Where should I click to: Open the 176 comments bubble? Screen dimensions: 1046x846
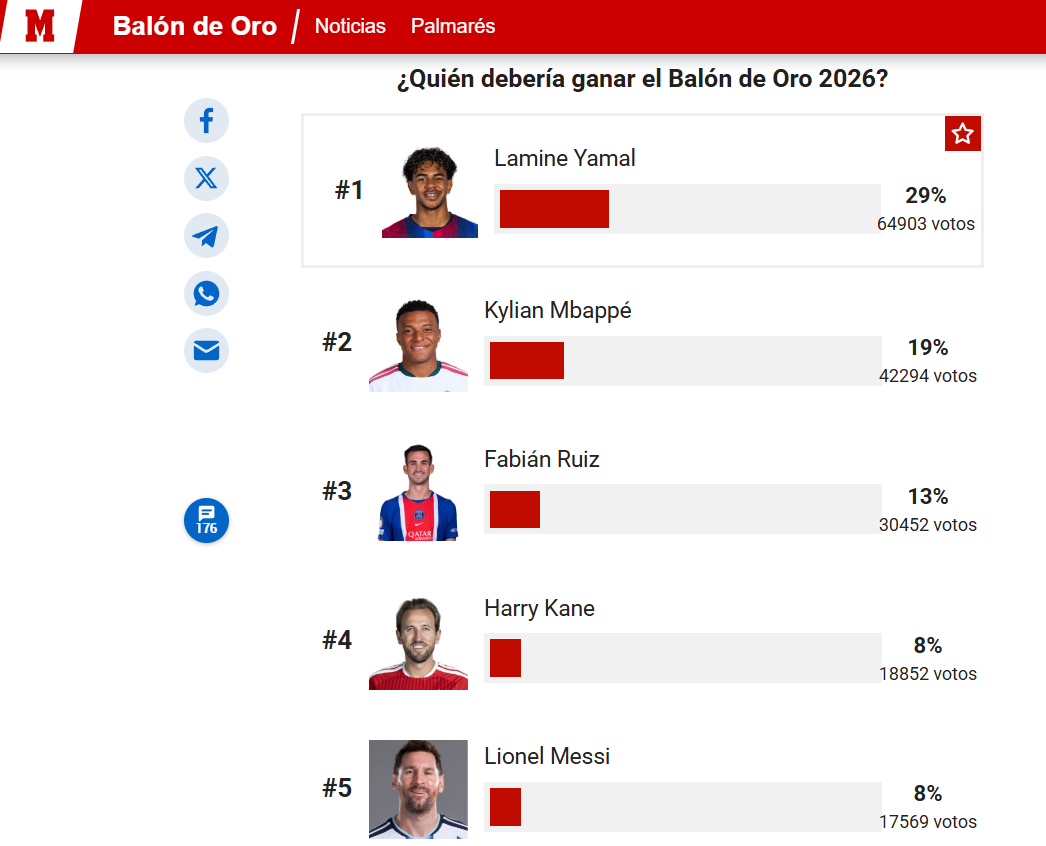pyautogui.click(x=206, y=520)
